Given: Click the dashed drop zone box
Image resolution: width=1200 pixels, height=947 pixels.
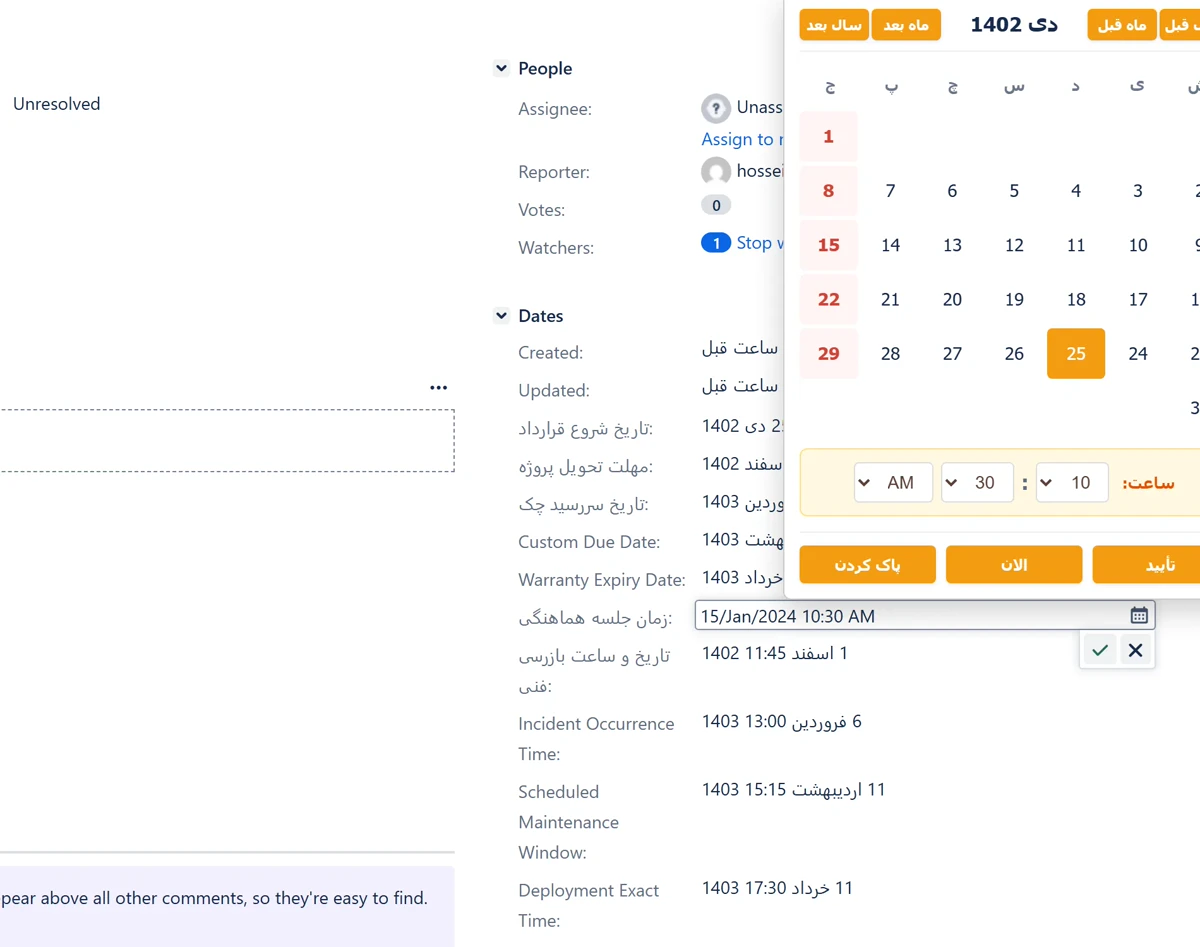Looking at the screenshot, I should click(x=227, y=440).
